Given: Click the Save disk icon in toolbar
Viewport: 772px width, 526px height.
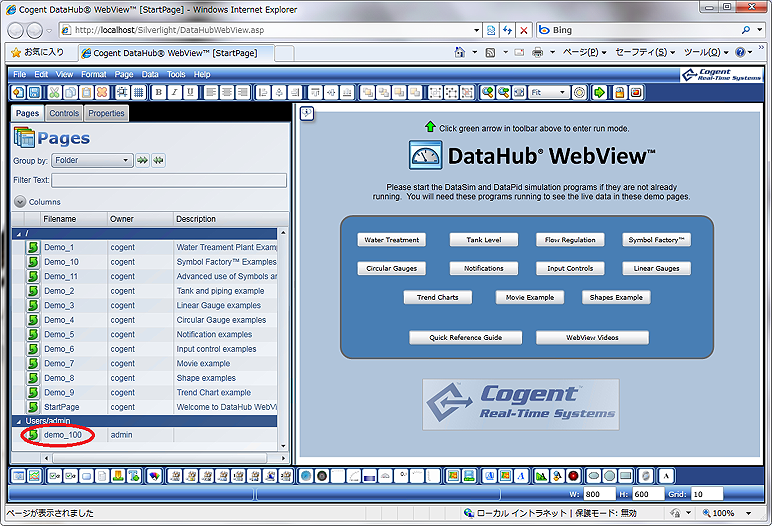Looking at the screenshot, I should [x=34, y=92].
